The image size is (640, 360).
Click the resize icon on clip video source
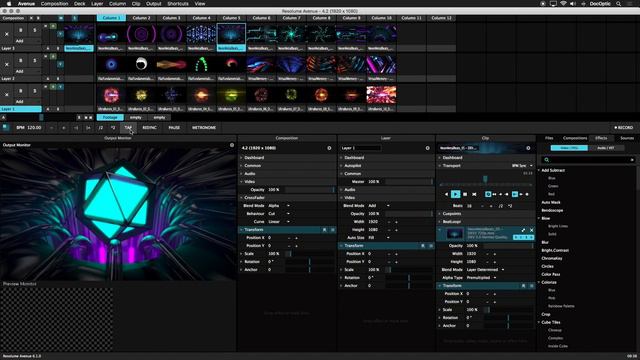tap(523, 230)
